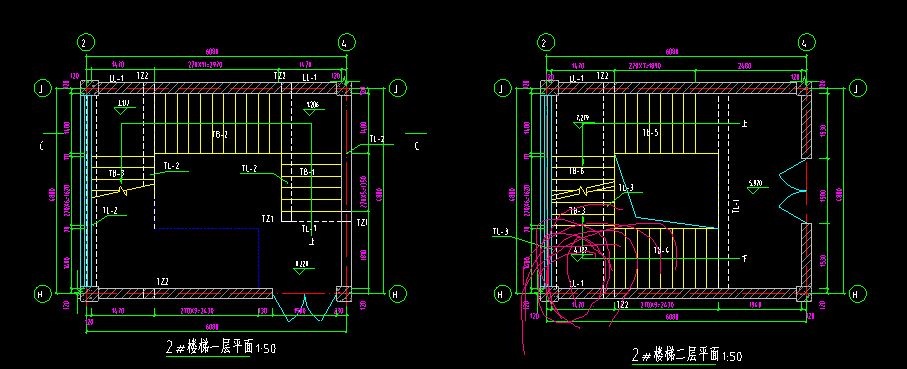Viewport: 907px width, 369px height.
Task: Select TL-1 label below TB-1 in first-floor plan
Action: click(x=309, y=229)
